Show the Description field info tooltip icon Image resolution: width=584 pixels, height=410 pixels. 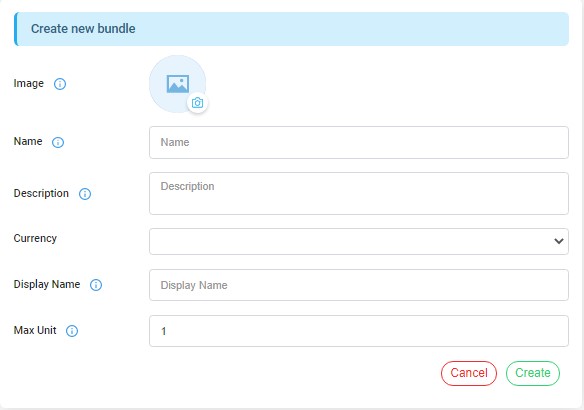(85, 194)
